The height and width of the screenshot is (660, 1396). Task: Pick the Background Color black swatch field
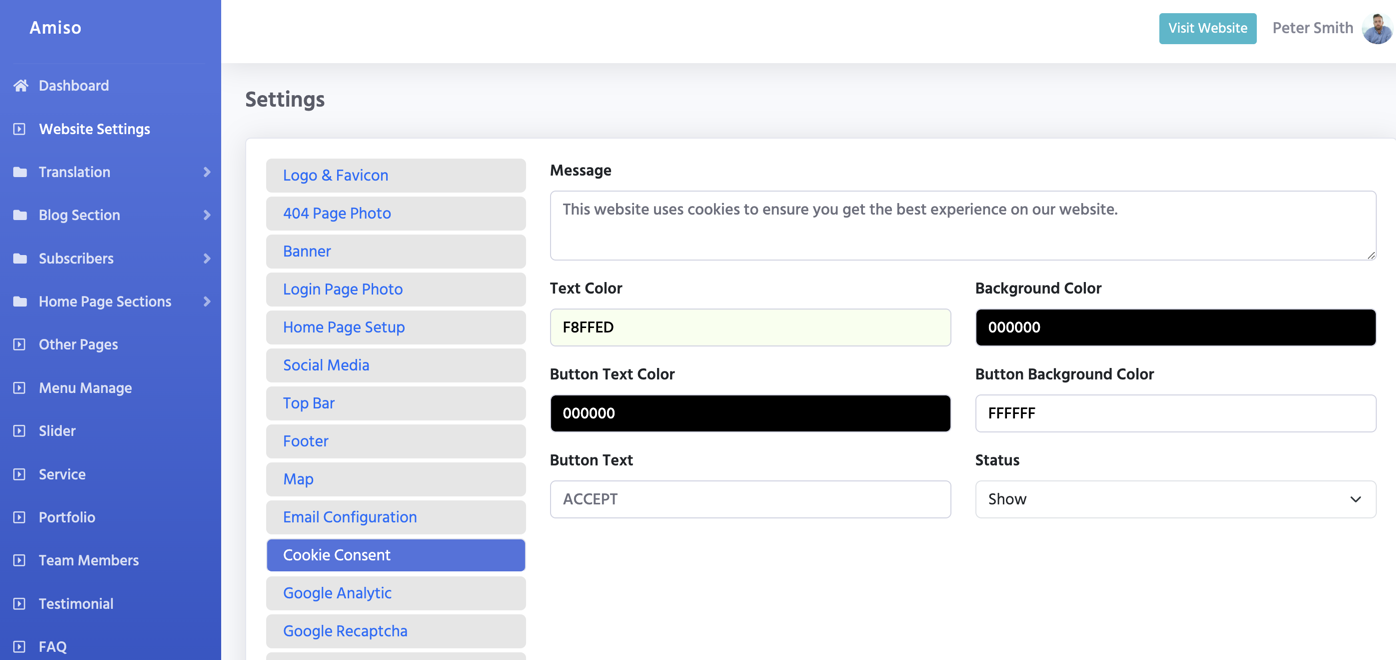1175,327
